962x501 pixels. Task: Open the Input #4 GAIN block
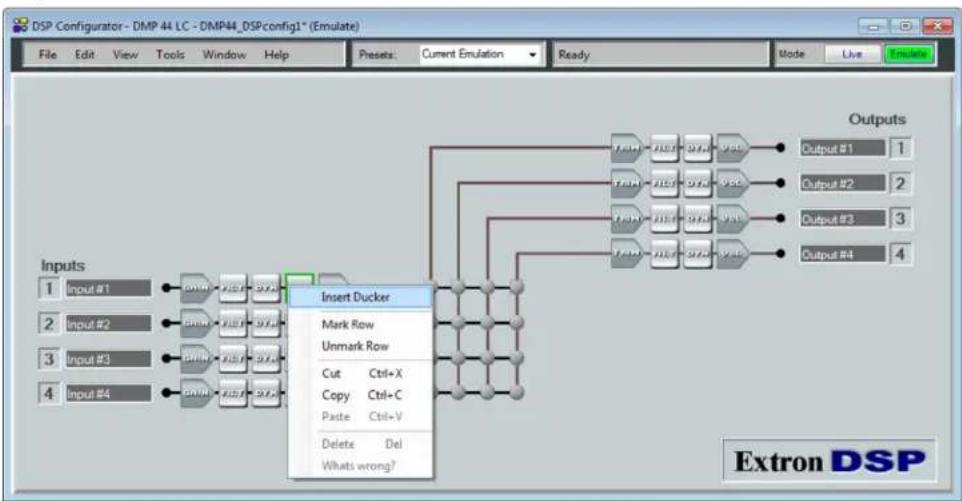[196, 393]
